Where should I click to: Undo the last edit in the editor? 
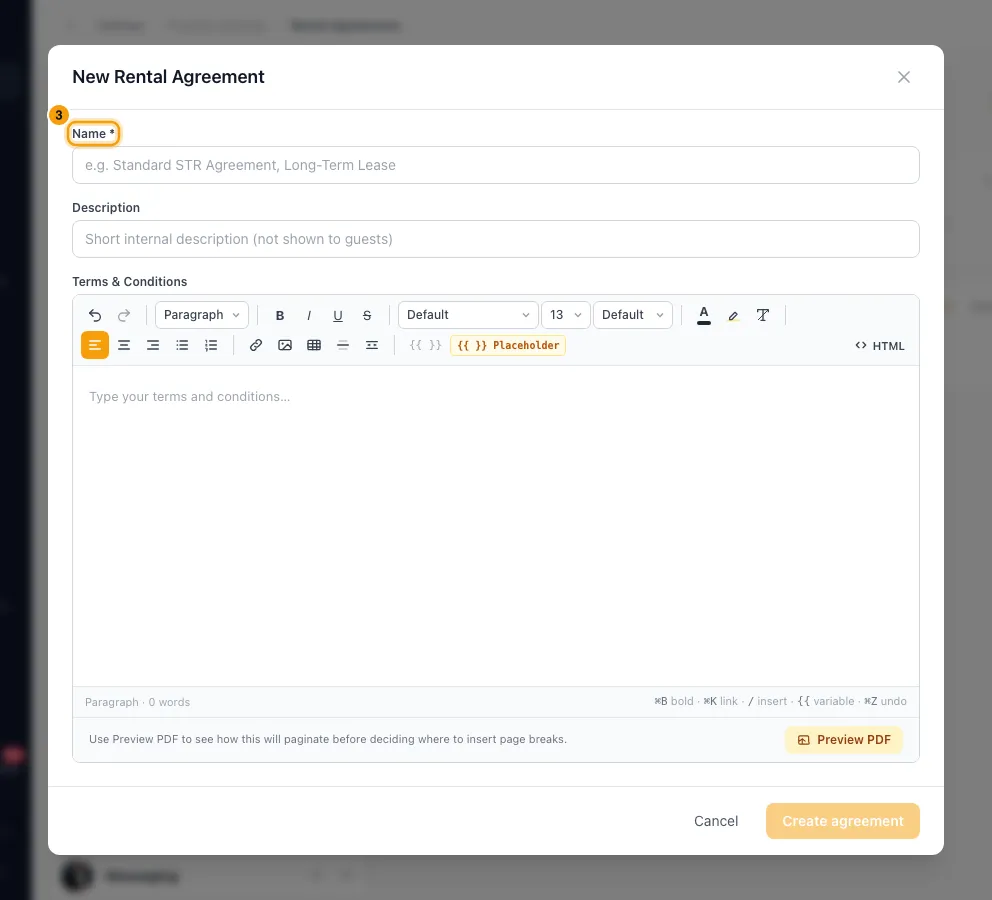click(95, 315)
